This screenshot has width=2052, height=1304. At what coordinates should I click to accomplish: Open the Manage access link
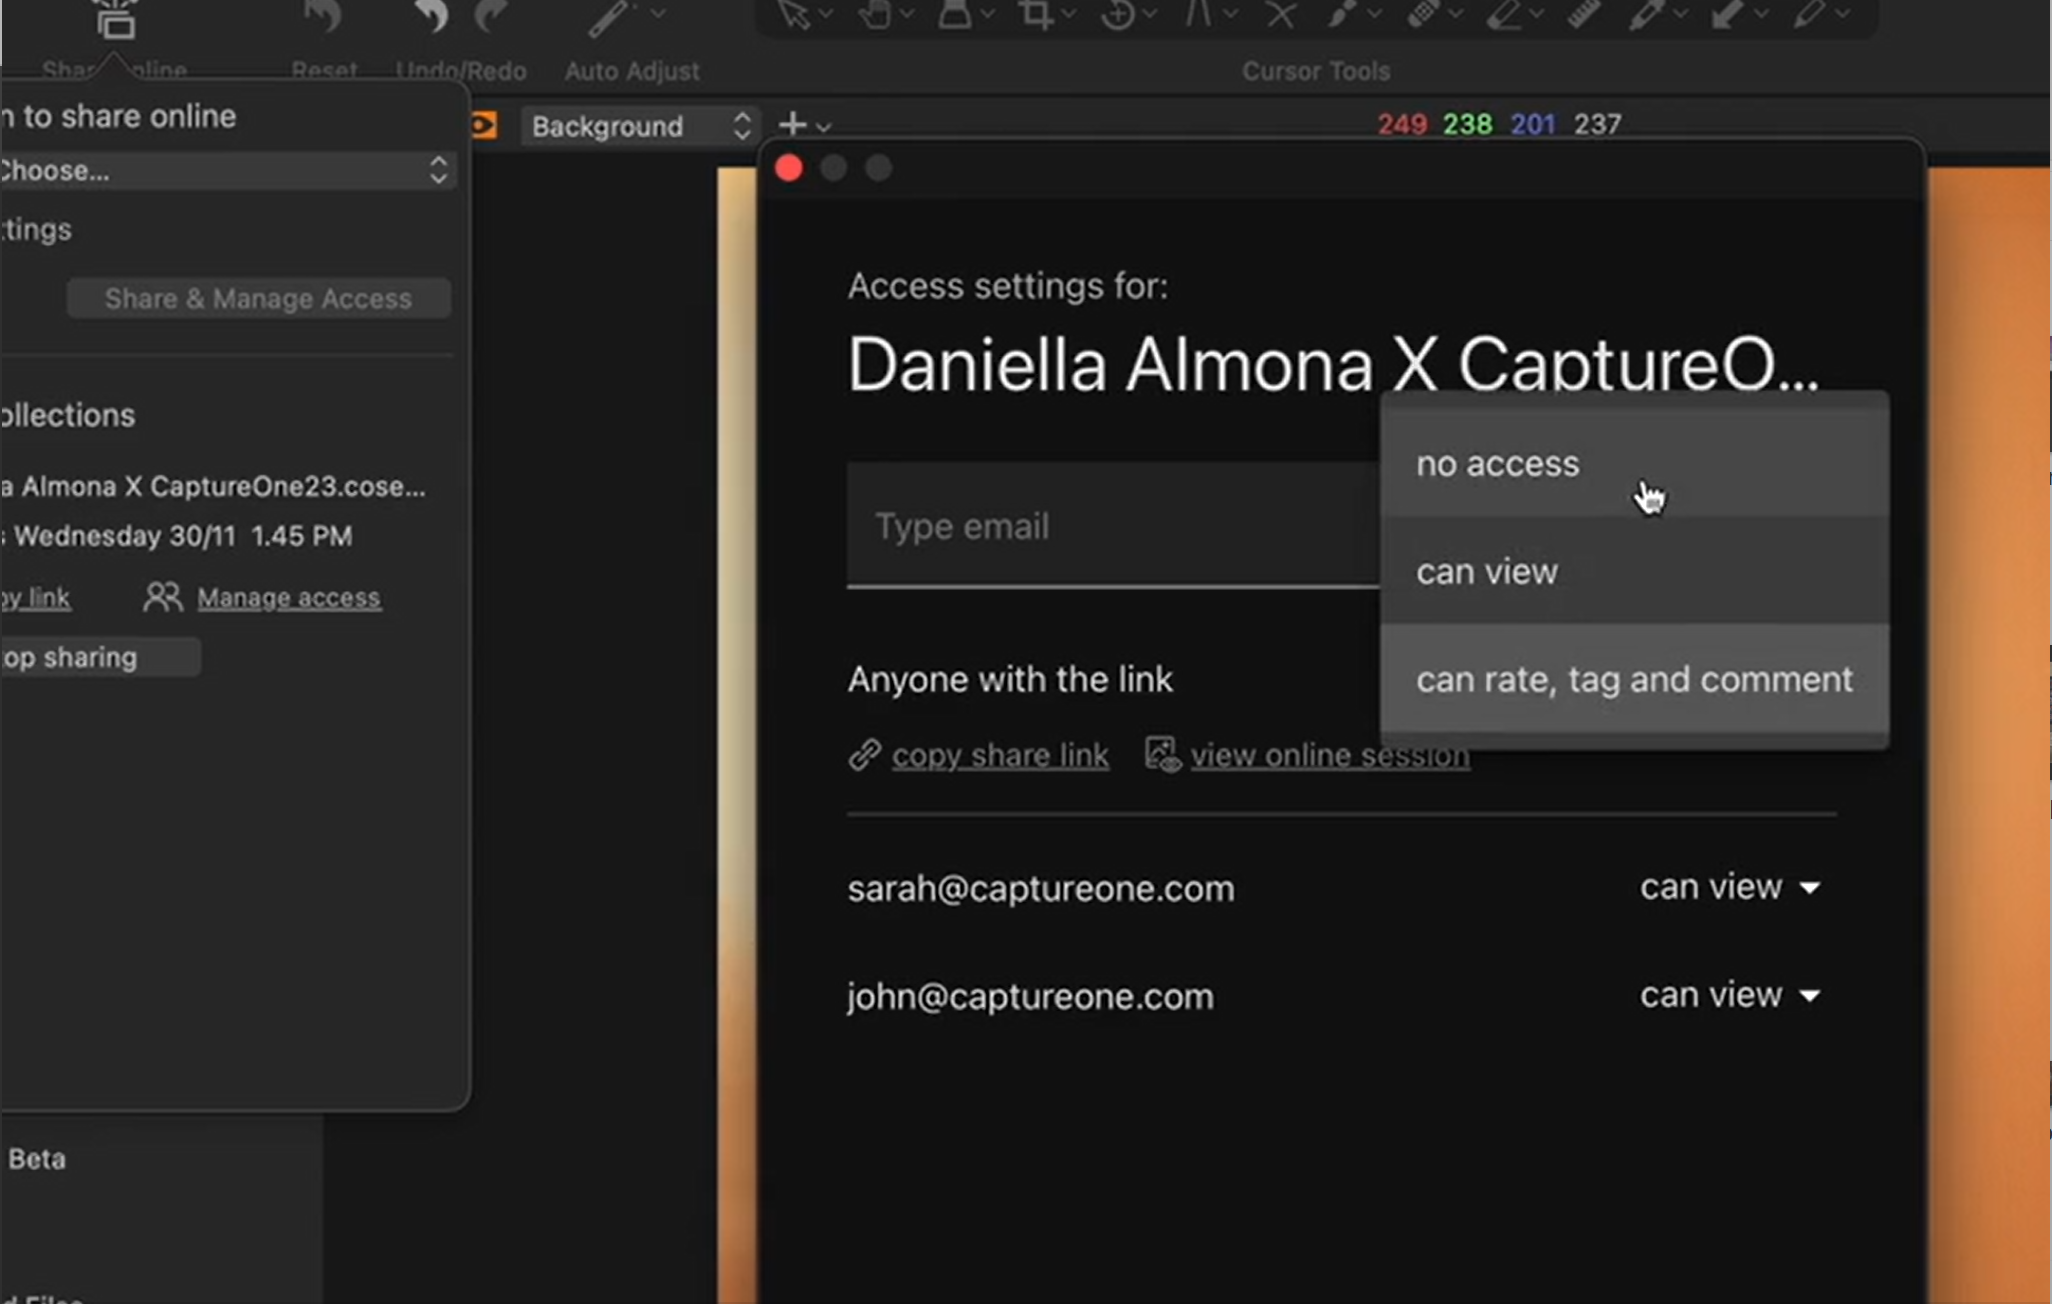pos(288,597)
